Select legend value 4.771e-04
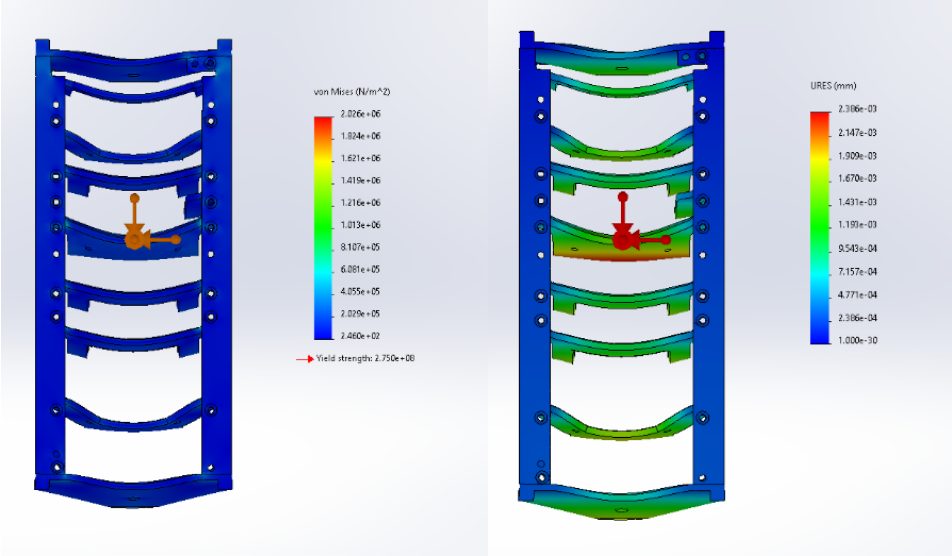The height and width of the screenshot is (556, 952). 857,294
